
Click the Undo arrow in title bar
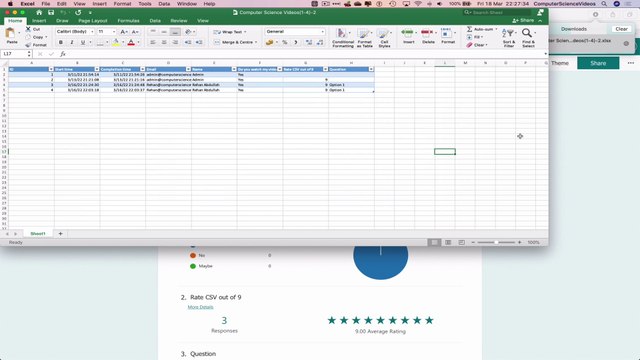tap(63, 12)
